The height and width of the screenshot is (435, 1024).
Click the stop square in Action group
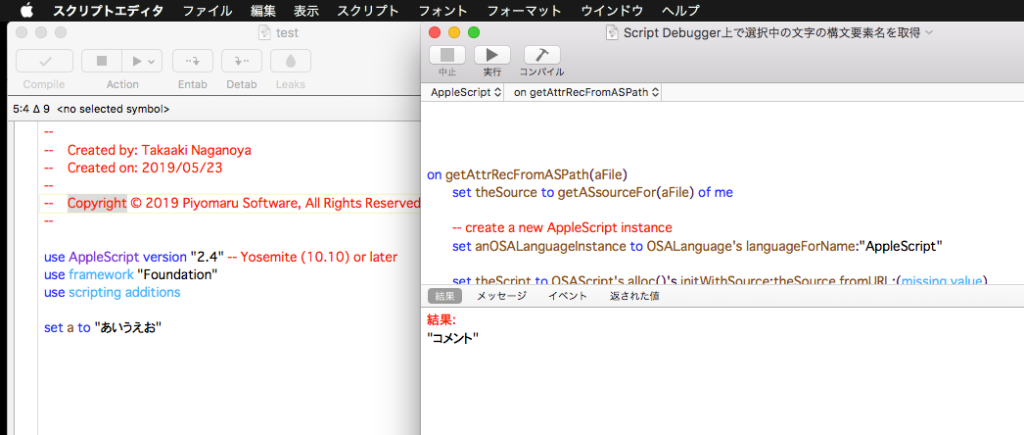point(101,61)
